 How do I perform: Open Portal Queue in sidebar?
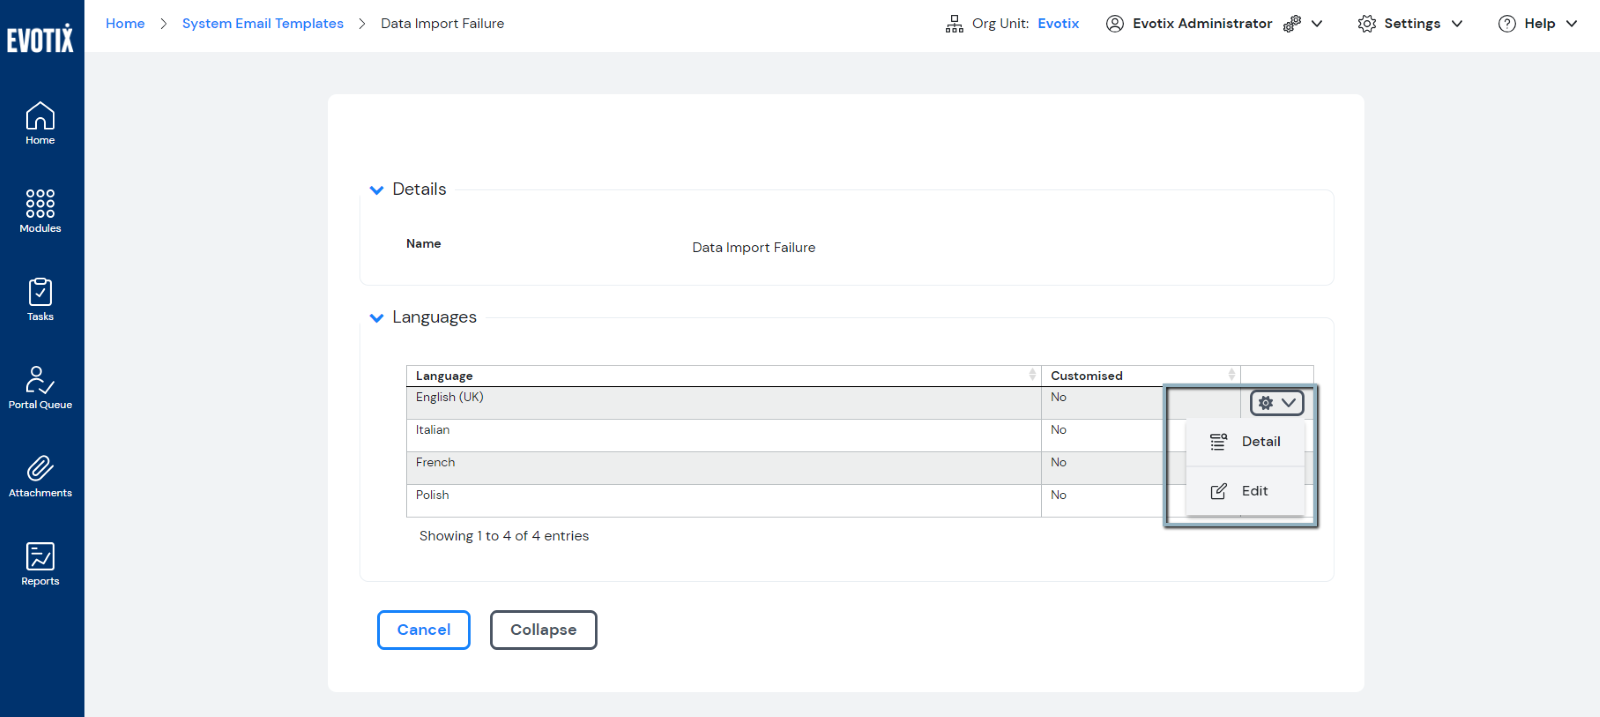click(40, 387)
